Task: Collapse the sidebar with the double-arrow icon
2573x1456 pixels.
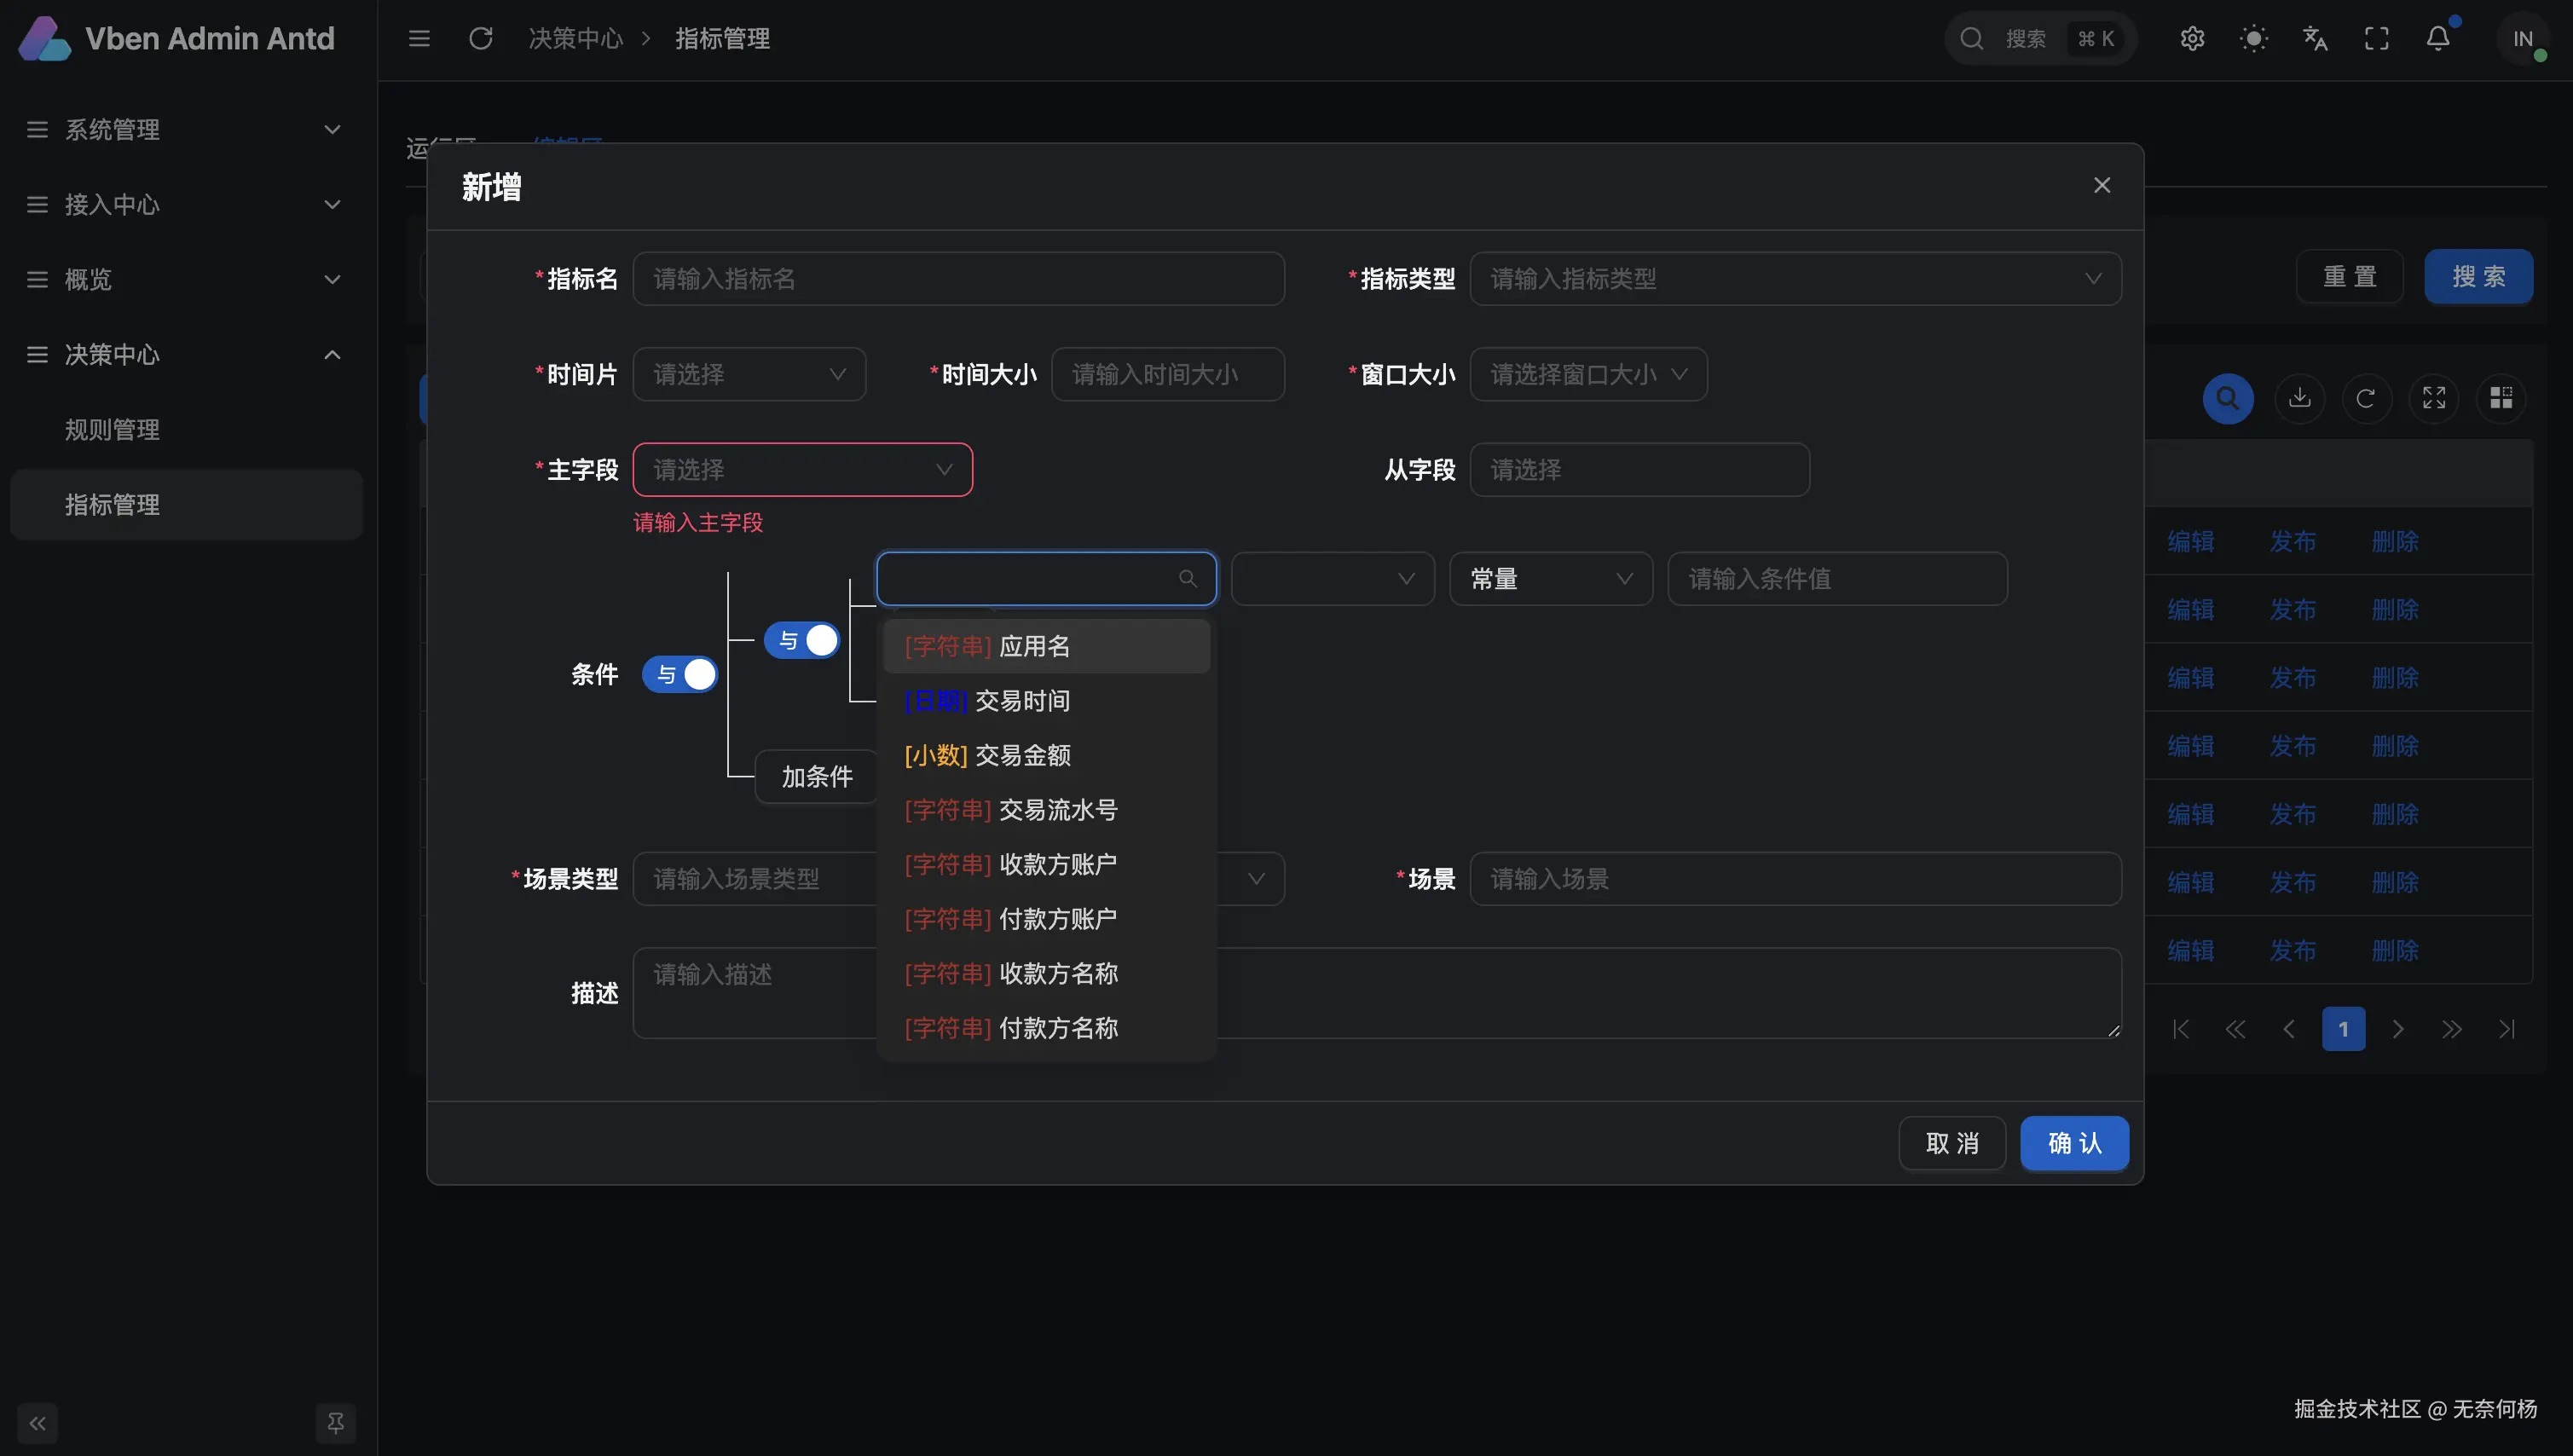Action: [38, 1422]
